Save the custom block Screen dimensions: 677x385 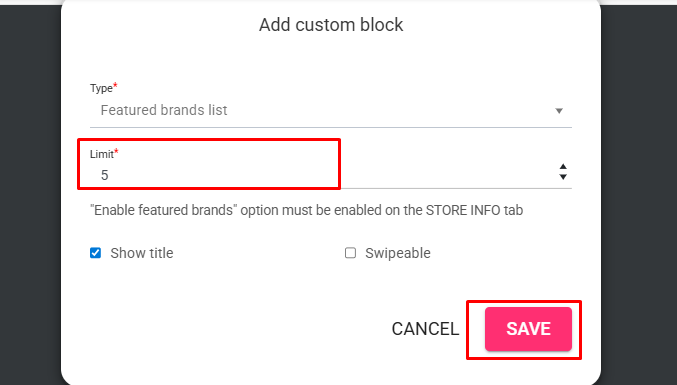(528, 329)
